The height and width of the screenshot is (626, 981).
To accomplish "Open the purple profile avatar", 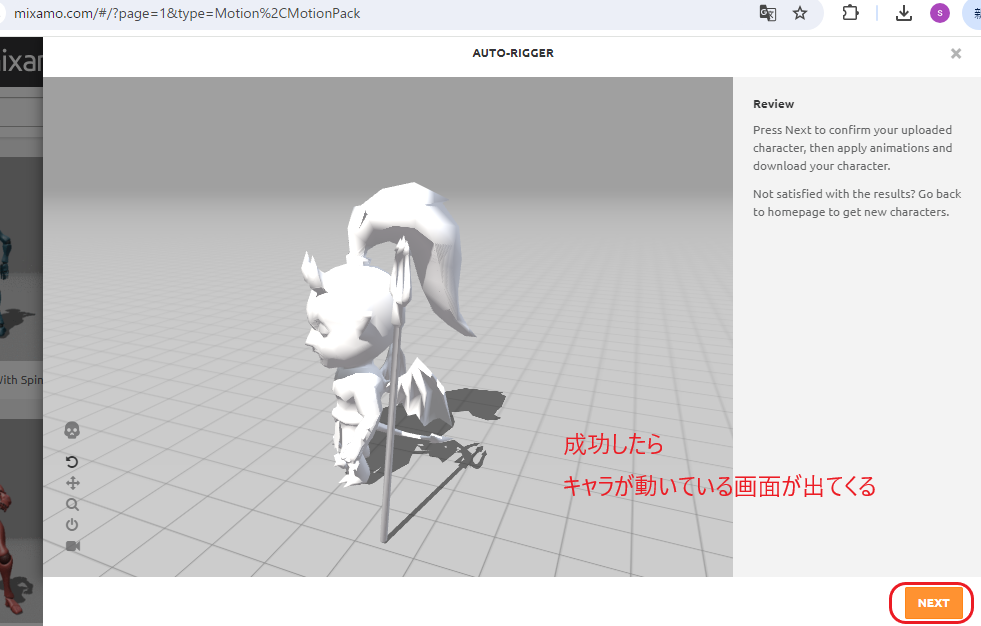I will [x=940, y=13].
